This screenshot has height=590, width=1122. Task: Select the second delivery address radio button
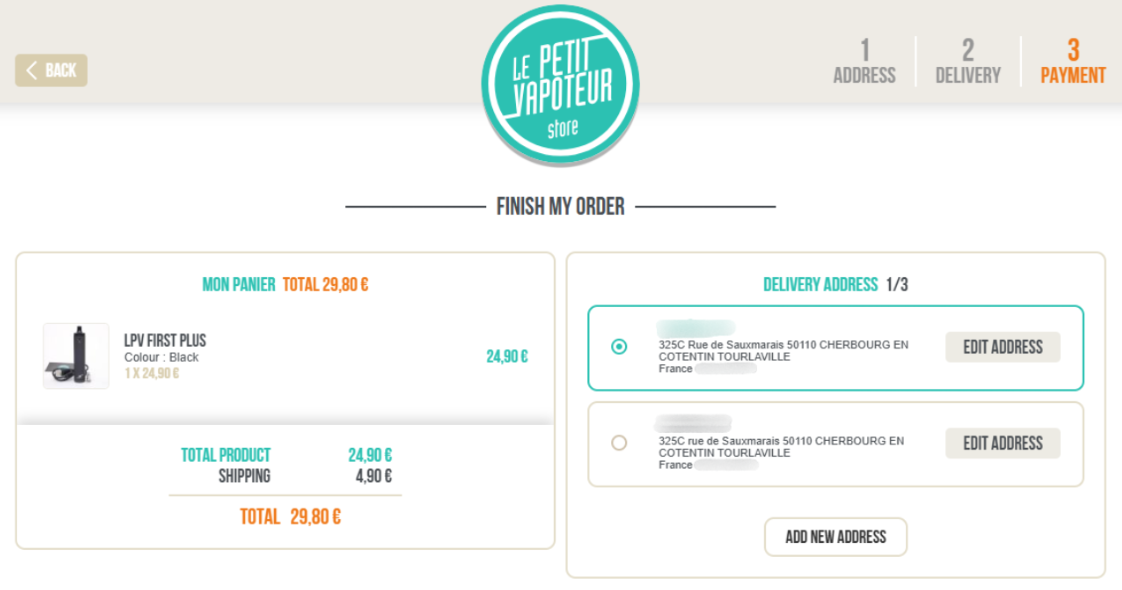click(x=619, y=443)
